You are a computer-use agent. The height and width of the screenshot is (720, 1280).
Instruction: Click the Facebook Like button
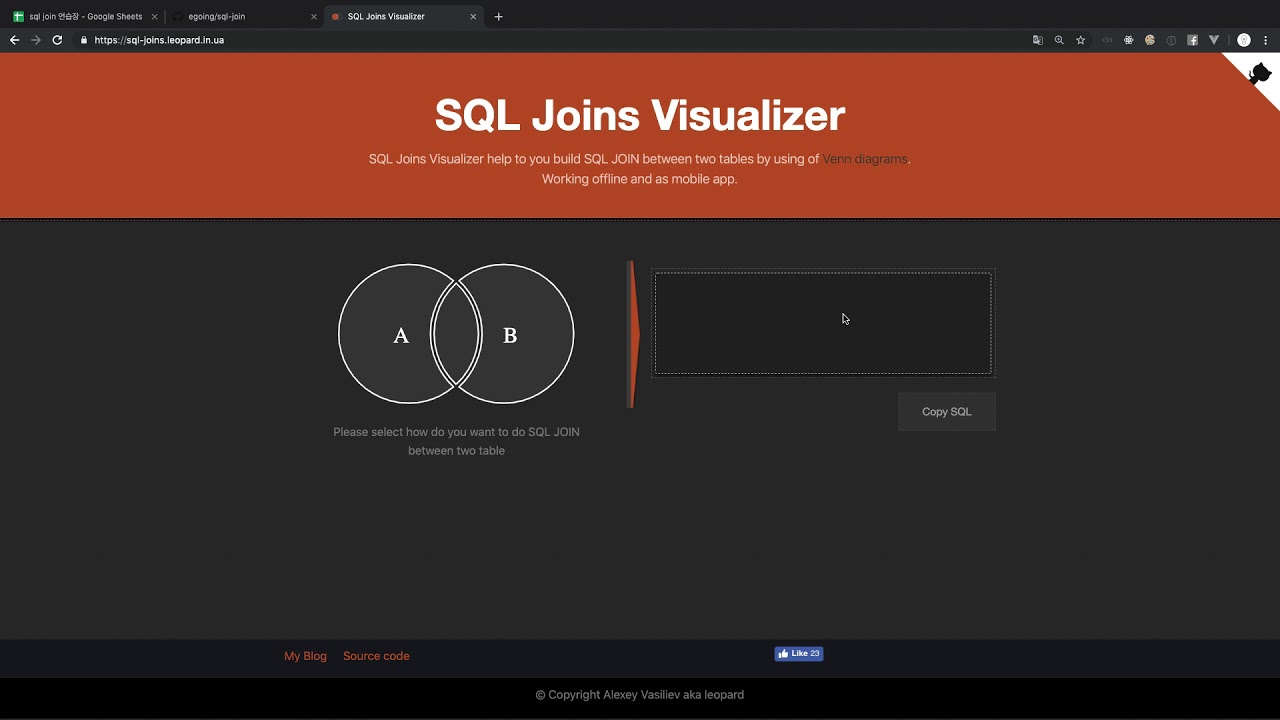[799, 654]
